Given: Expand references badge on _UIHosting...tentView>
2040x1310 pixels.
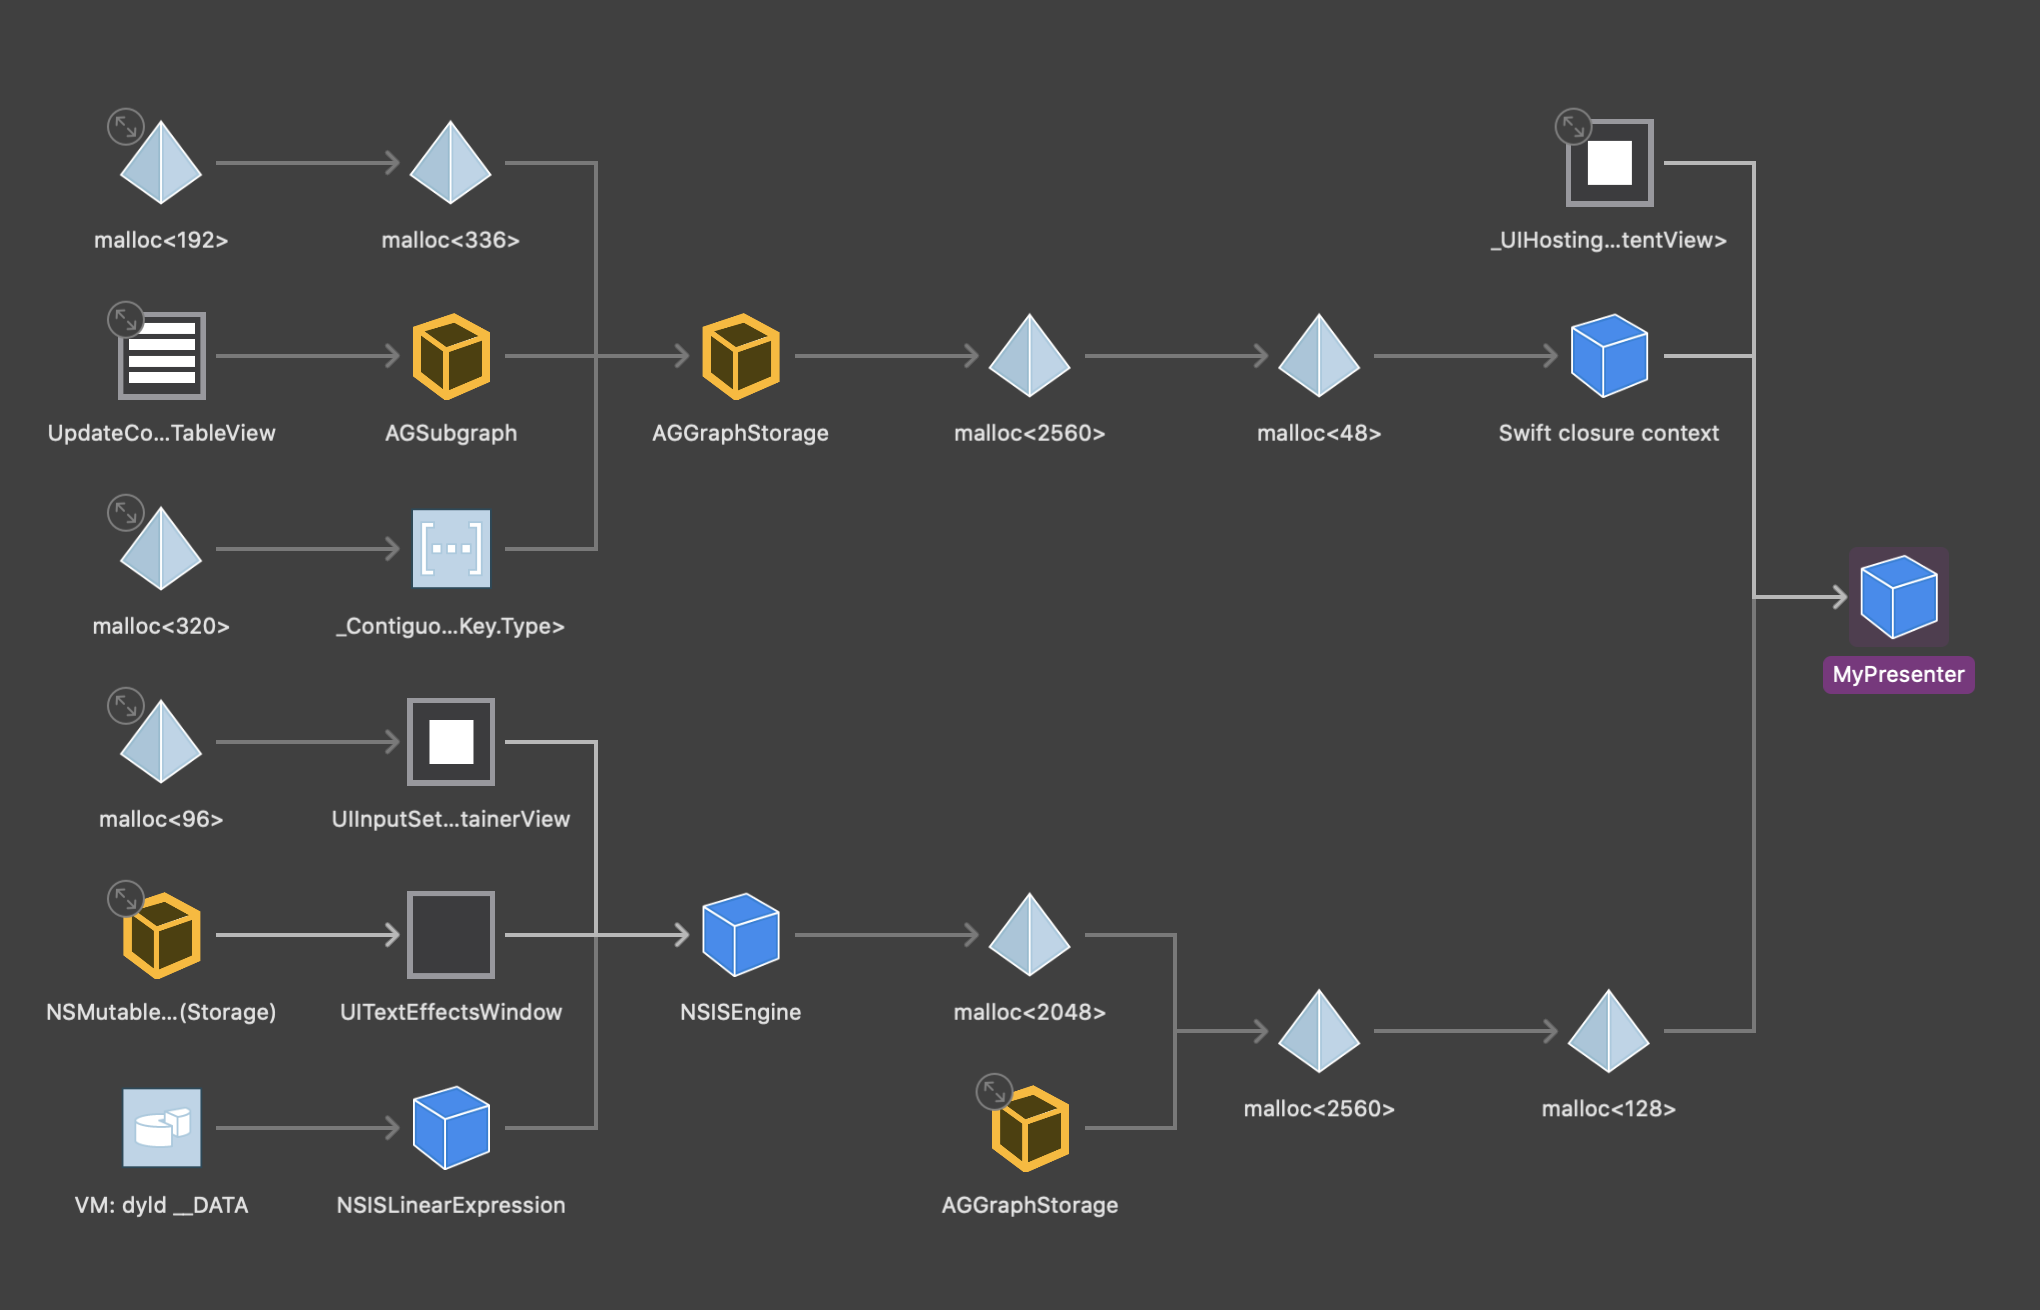Looking at the screenshot, I should coord(1574,127).
